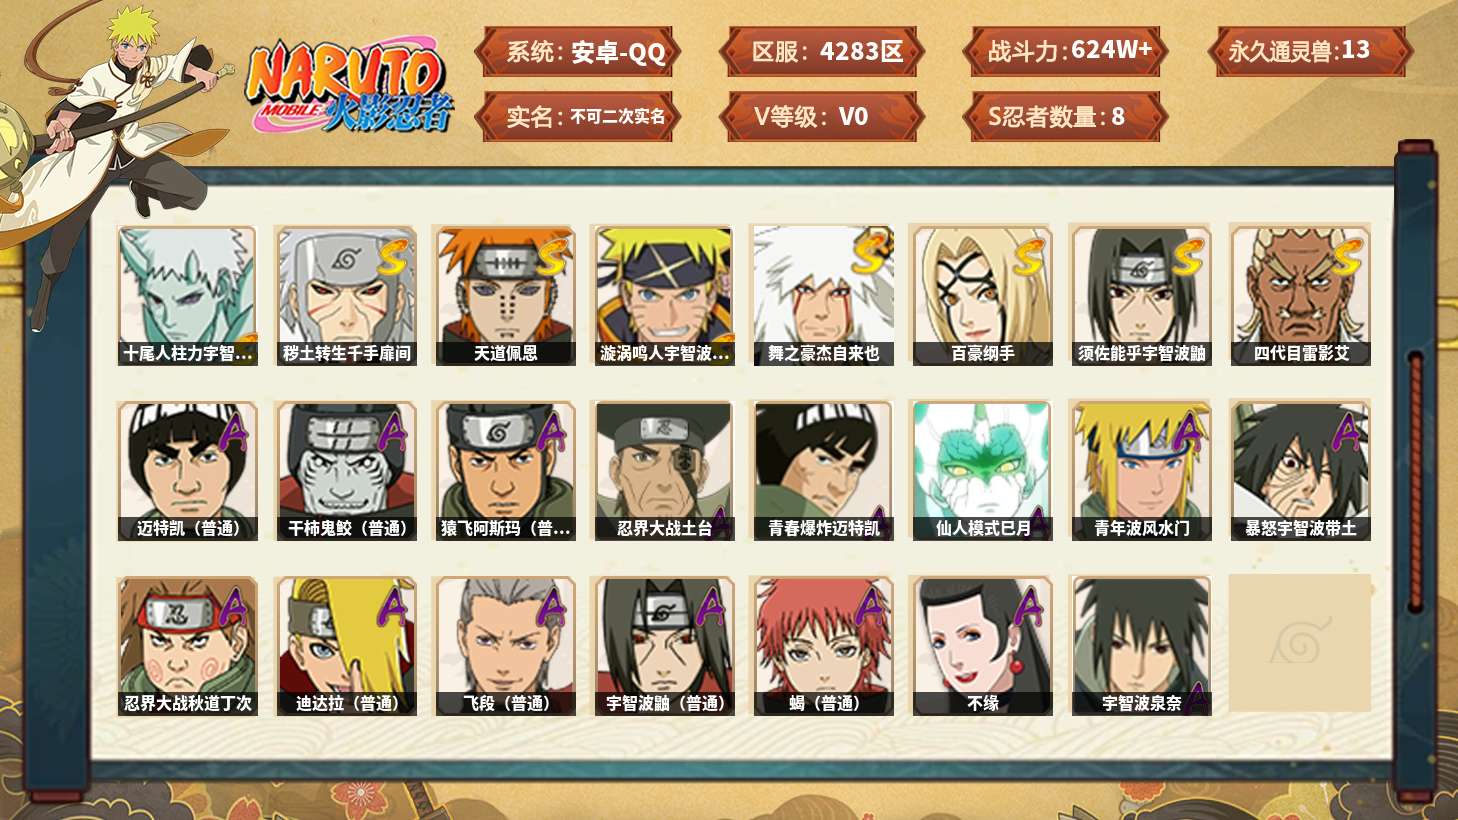Choose the 迪达拉（普通） character card

click(346, 646)
